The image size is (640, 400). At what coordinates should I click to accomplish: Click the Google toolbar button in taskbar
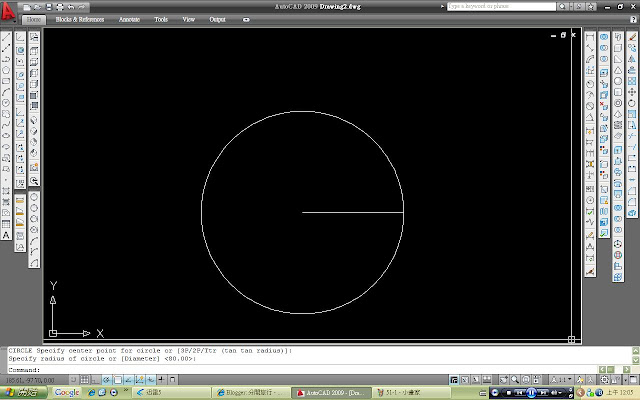coord(67,393)
